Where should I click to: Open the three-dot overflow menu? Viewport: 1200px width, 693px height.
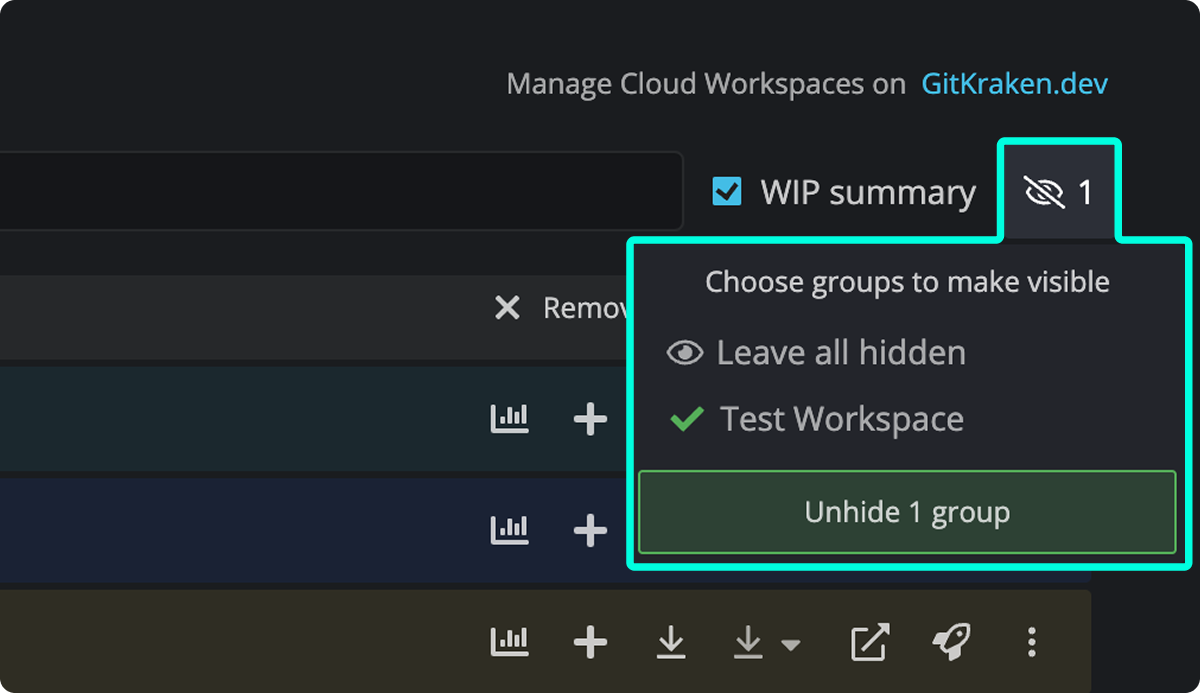(1031, 641)
